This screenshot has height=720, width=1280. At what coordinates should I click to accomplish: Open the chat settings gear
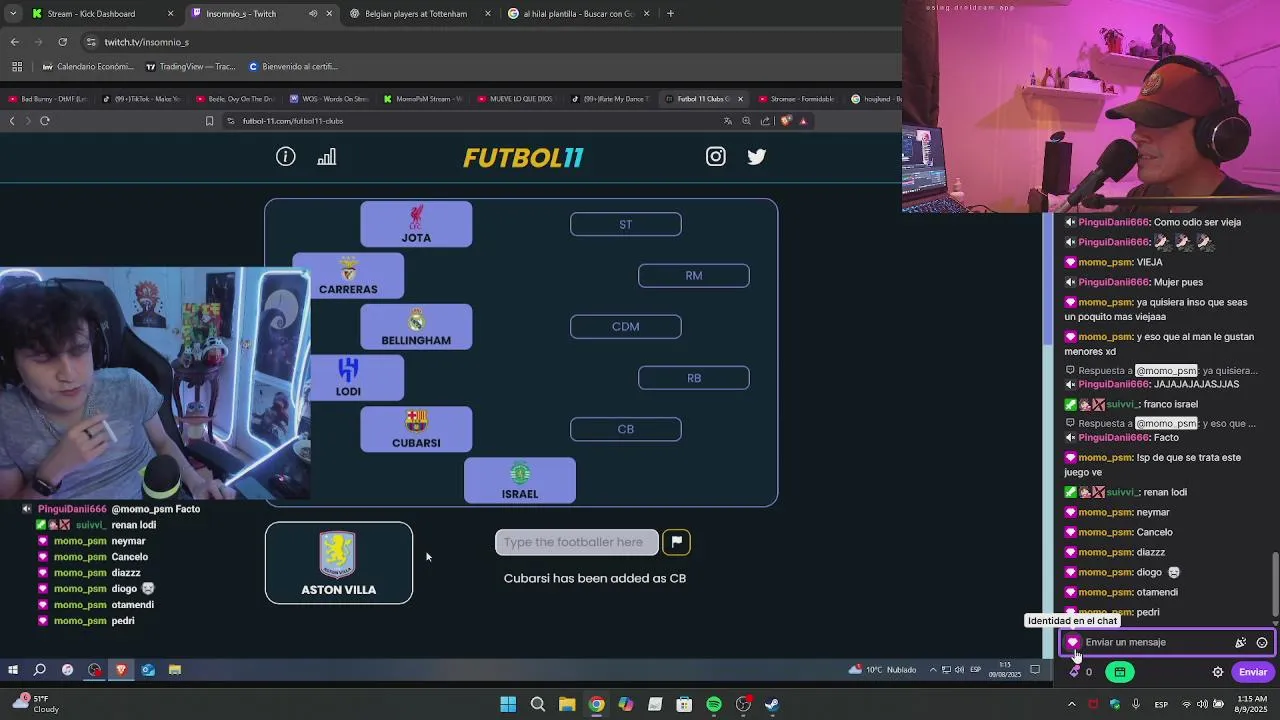coord(1218,672)
